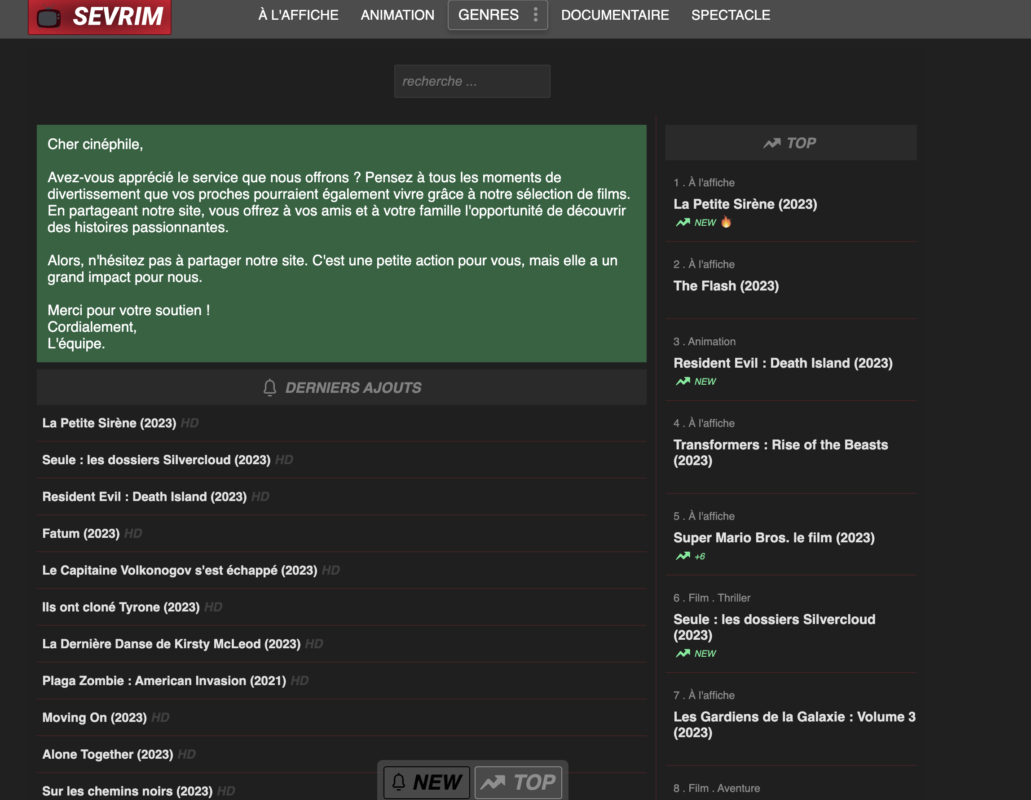Click the trending arrow icon beside TOP header
Image resolution: width=1031 pixels, height=800 pixels.
pyautogui.click(x=772, y=143)
